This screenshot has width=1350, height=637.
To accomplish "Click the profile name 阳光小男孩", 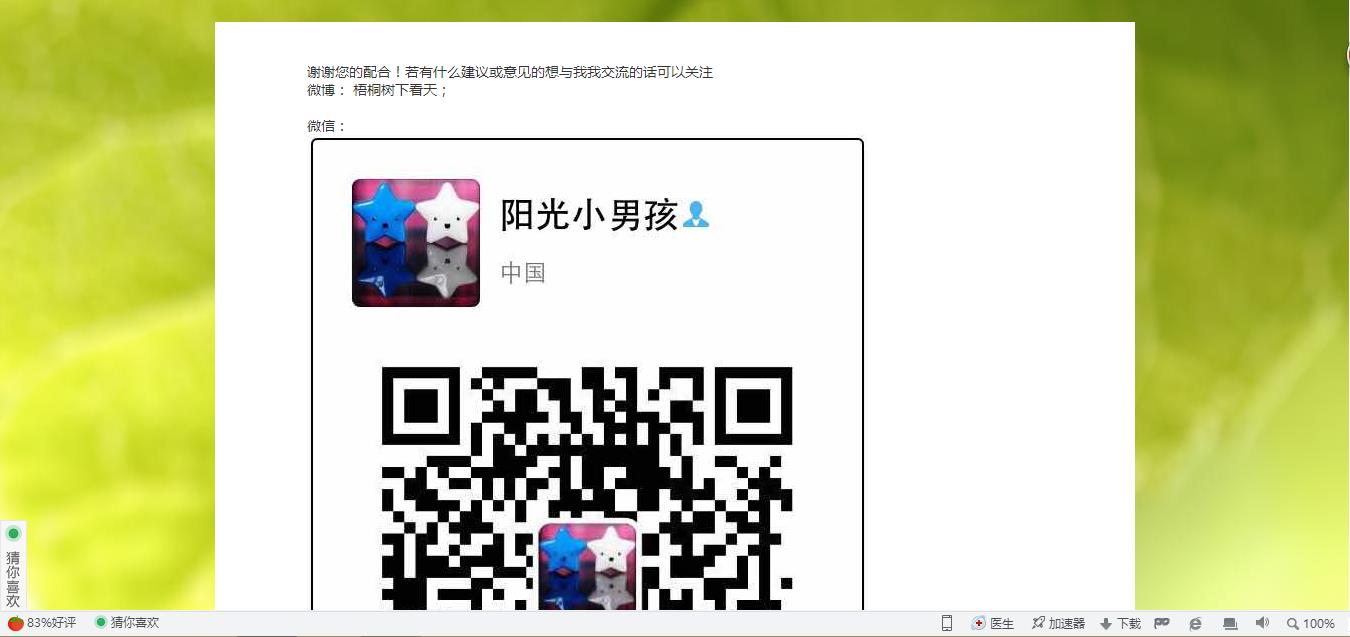I will 589,215.
